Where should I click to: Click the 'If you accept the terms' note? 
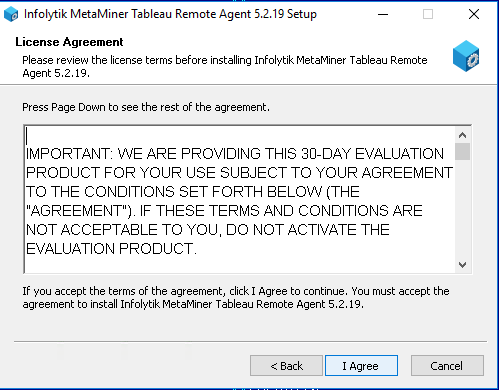click(x=236, y=297)
